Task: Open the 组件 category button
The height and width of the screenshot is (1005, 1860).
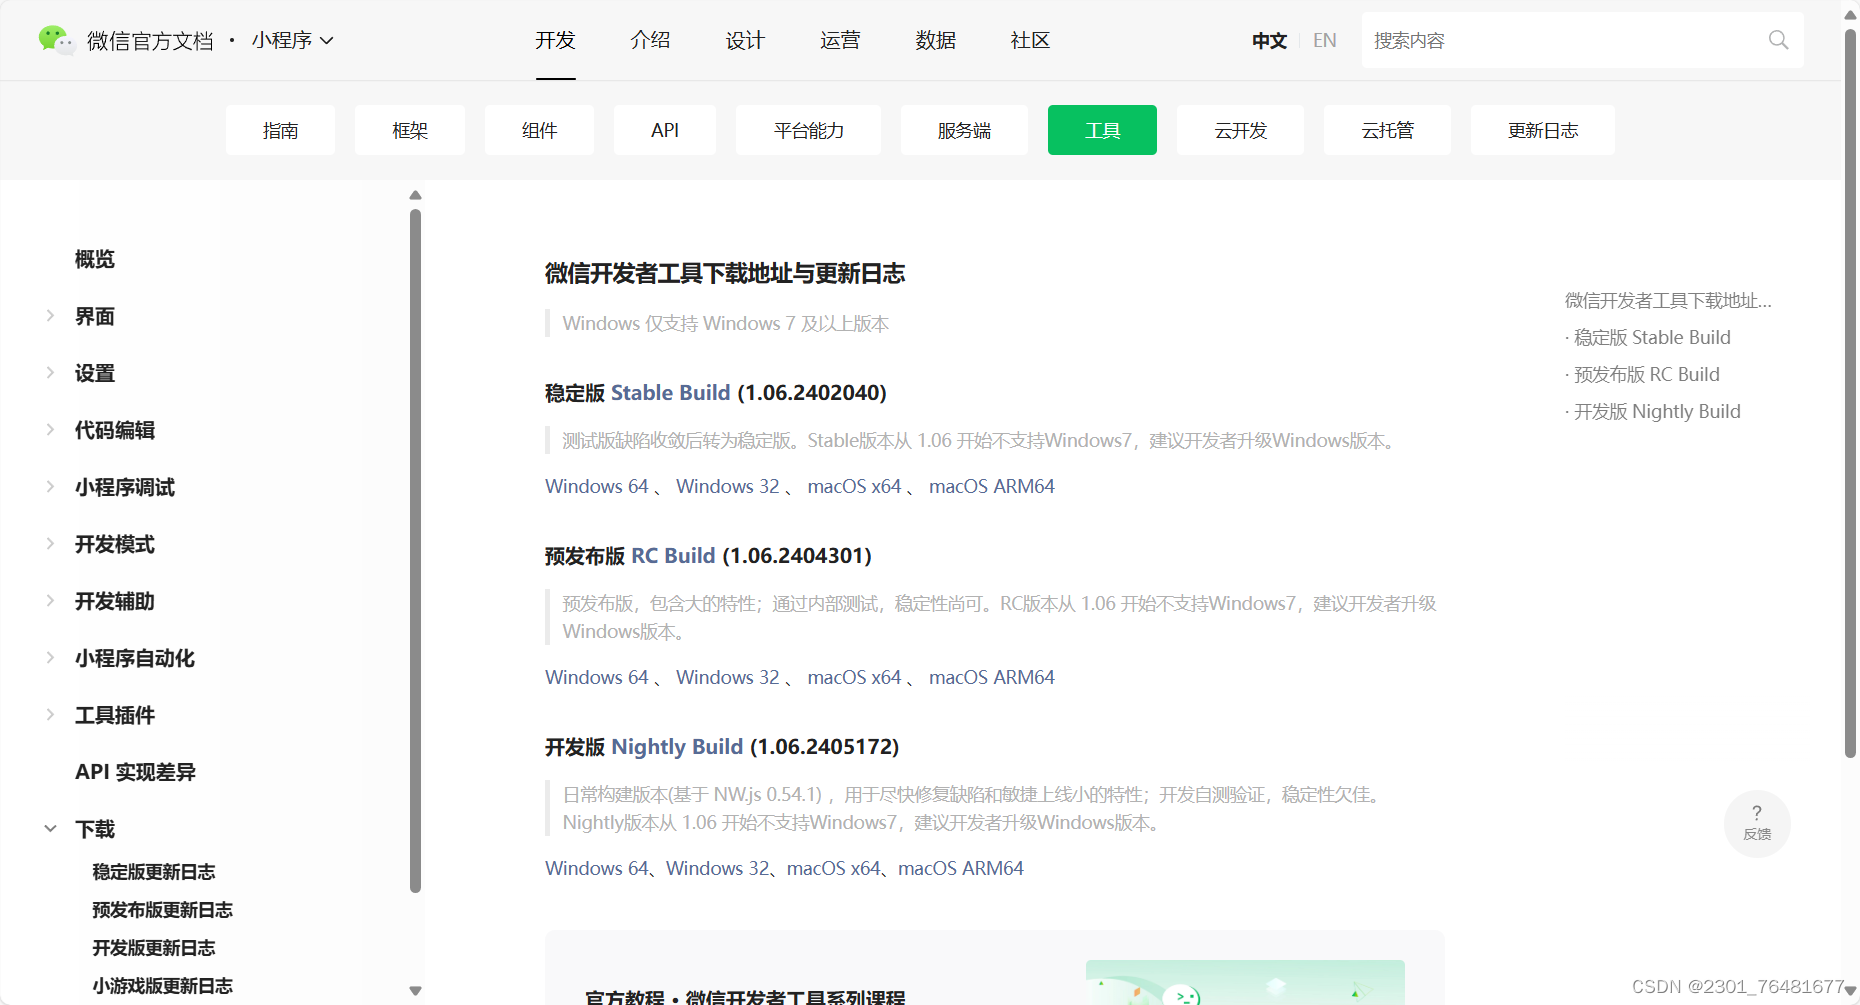Action: [x=539, y=130]
